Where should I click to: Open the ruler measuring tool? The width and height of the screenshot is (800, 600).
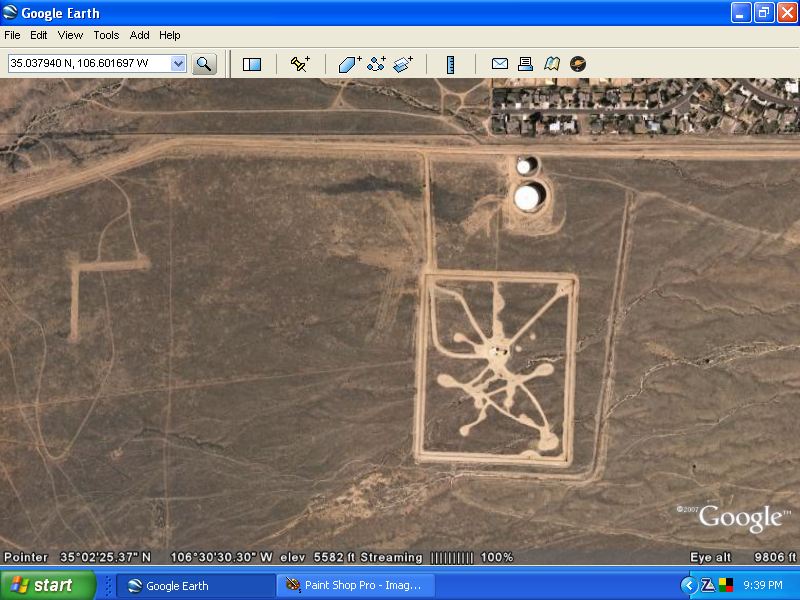coord(451,64)
